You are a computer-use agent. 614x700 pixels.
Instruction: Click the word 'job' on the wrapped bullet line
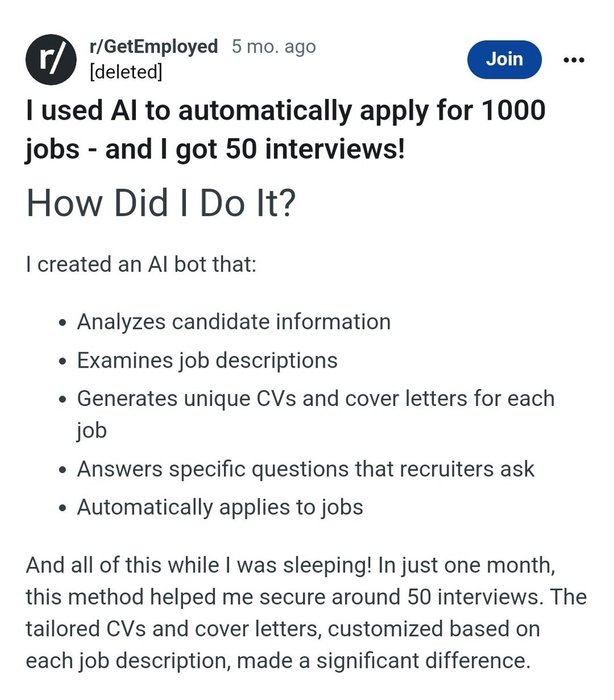92,431
